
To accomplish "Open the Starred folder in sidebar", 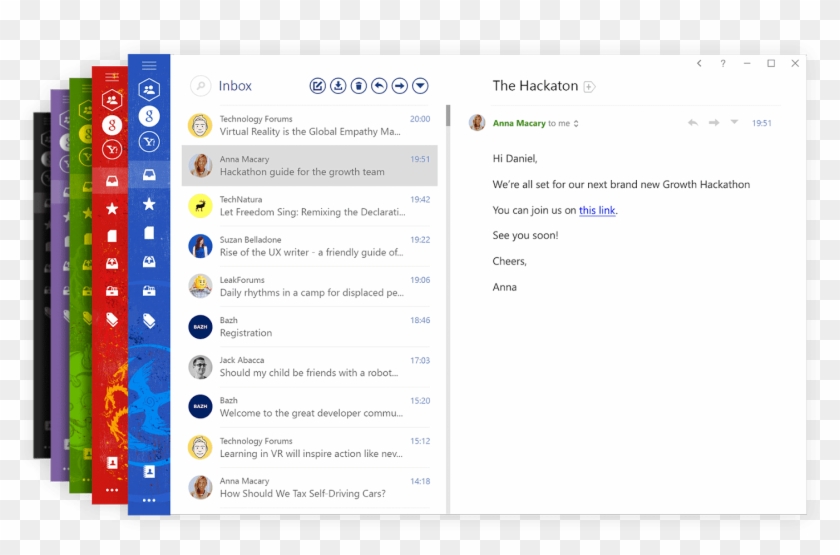I will pyautogui.click(x=149, y=204).
